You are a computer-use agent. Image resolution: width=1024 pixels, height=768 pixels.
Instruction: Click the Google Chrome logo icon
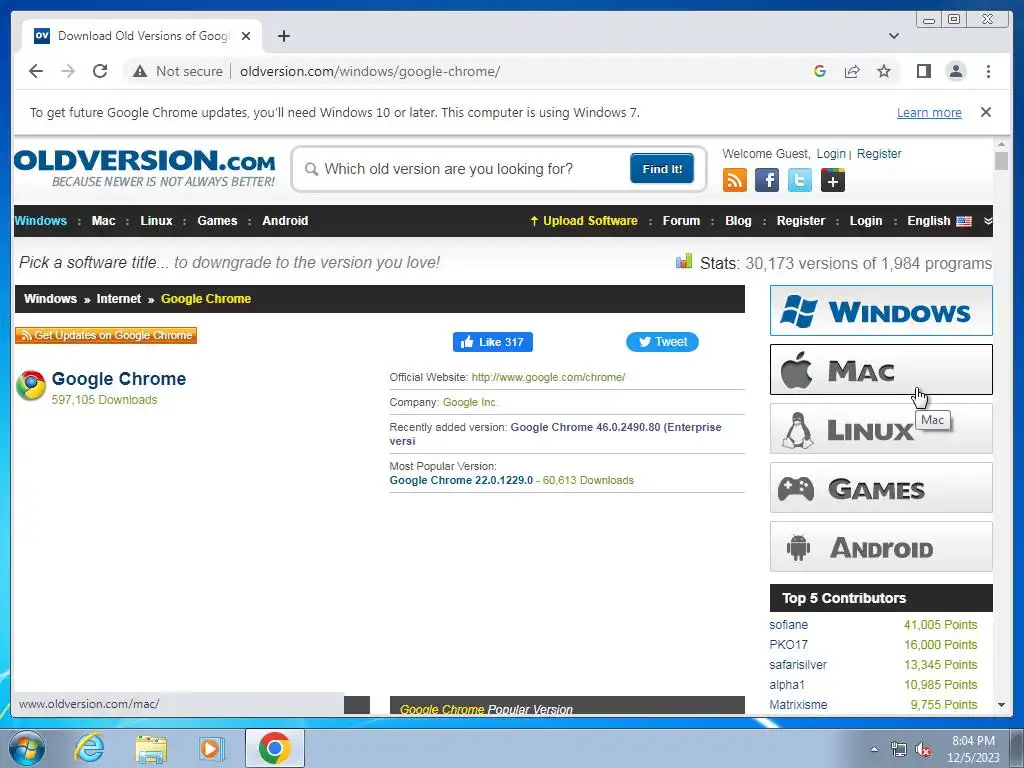pyautogui.click(x=31, y=385)
